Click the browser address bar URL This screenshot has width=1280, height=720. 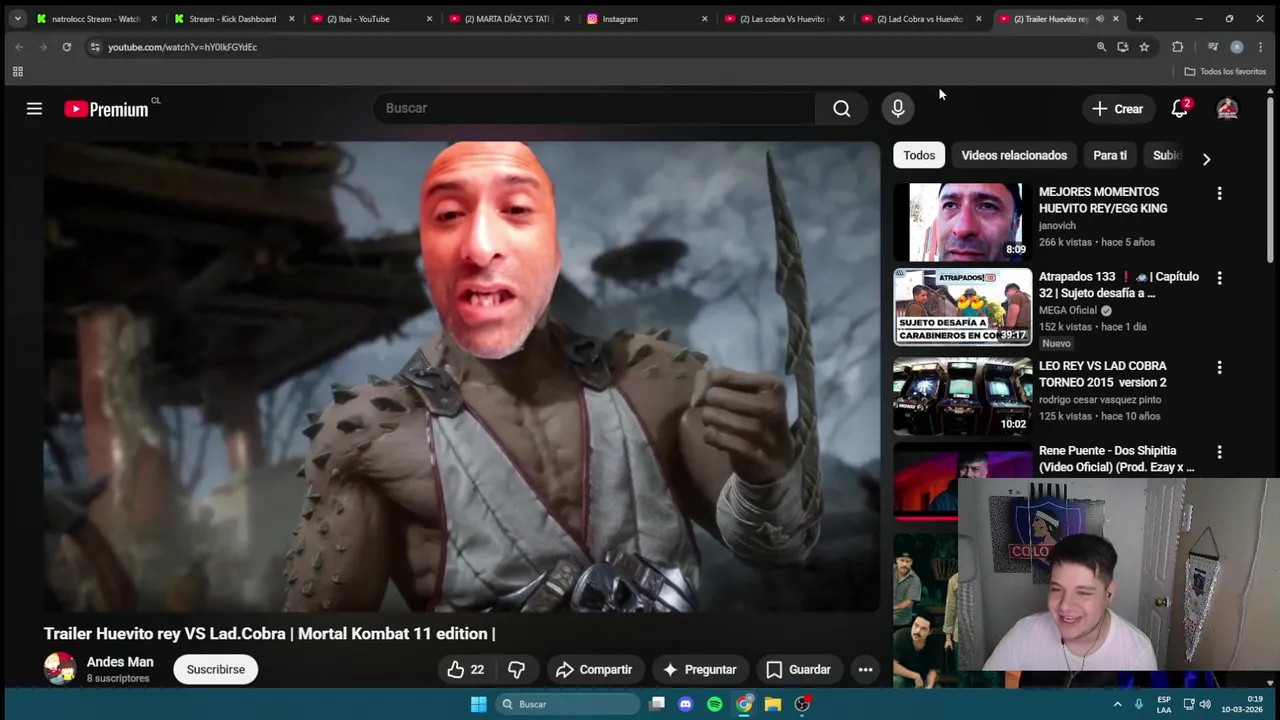[182, 47]
